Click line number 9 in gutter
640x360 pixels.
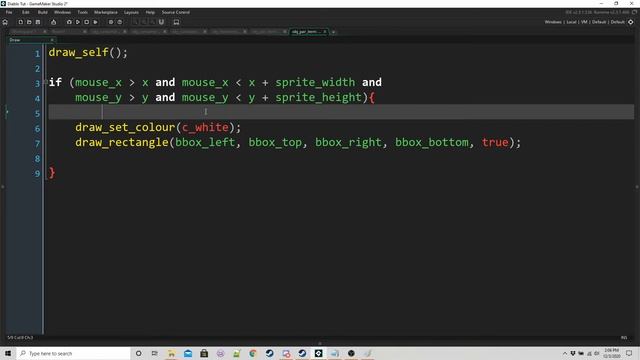point(38,173)
